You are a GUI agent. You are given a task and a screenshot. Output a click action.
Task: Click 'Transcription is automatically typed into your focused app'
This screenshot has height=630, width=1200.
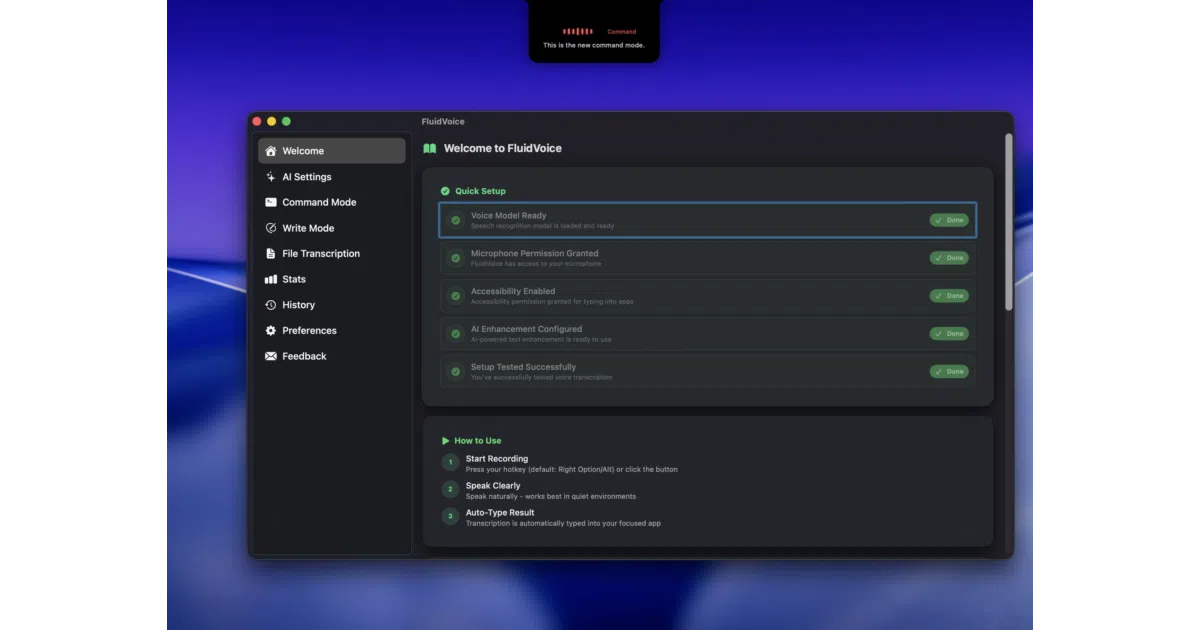[x=563, y=523]
